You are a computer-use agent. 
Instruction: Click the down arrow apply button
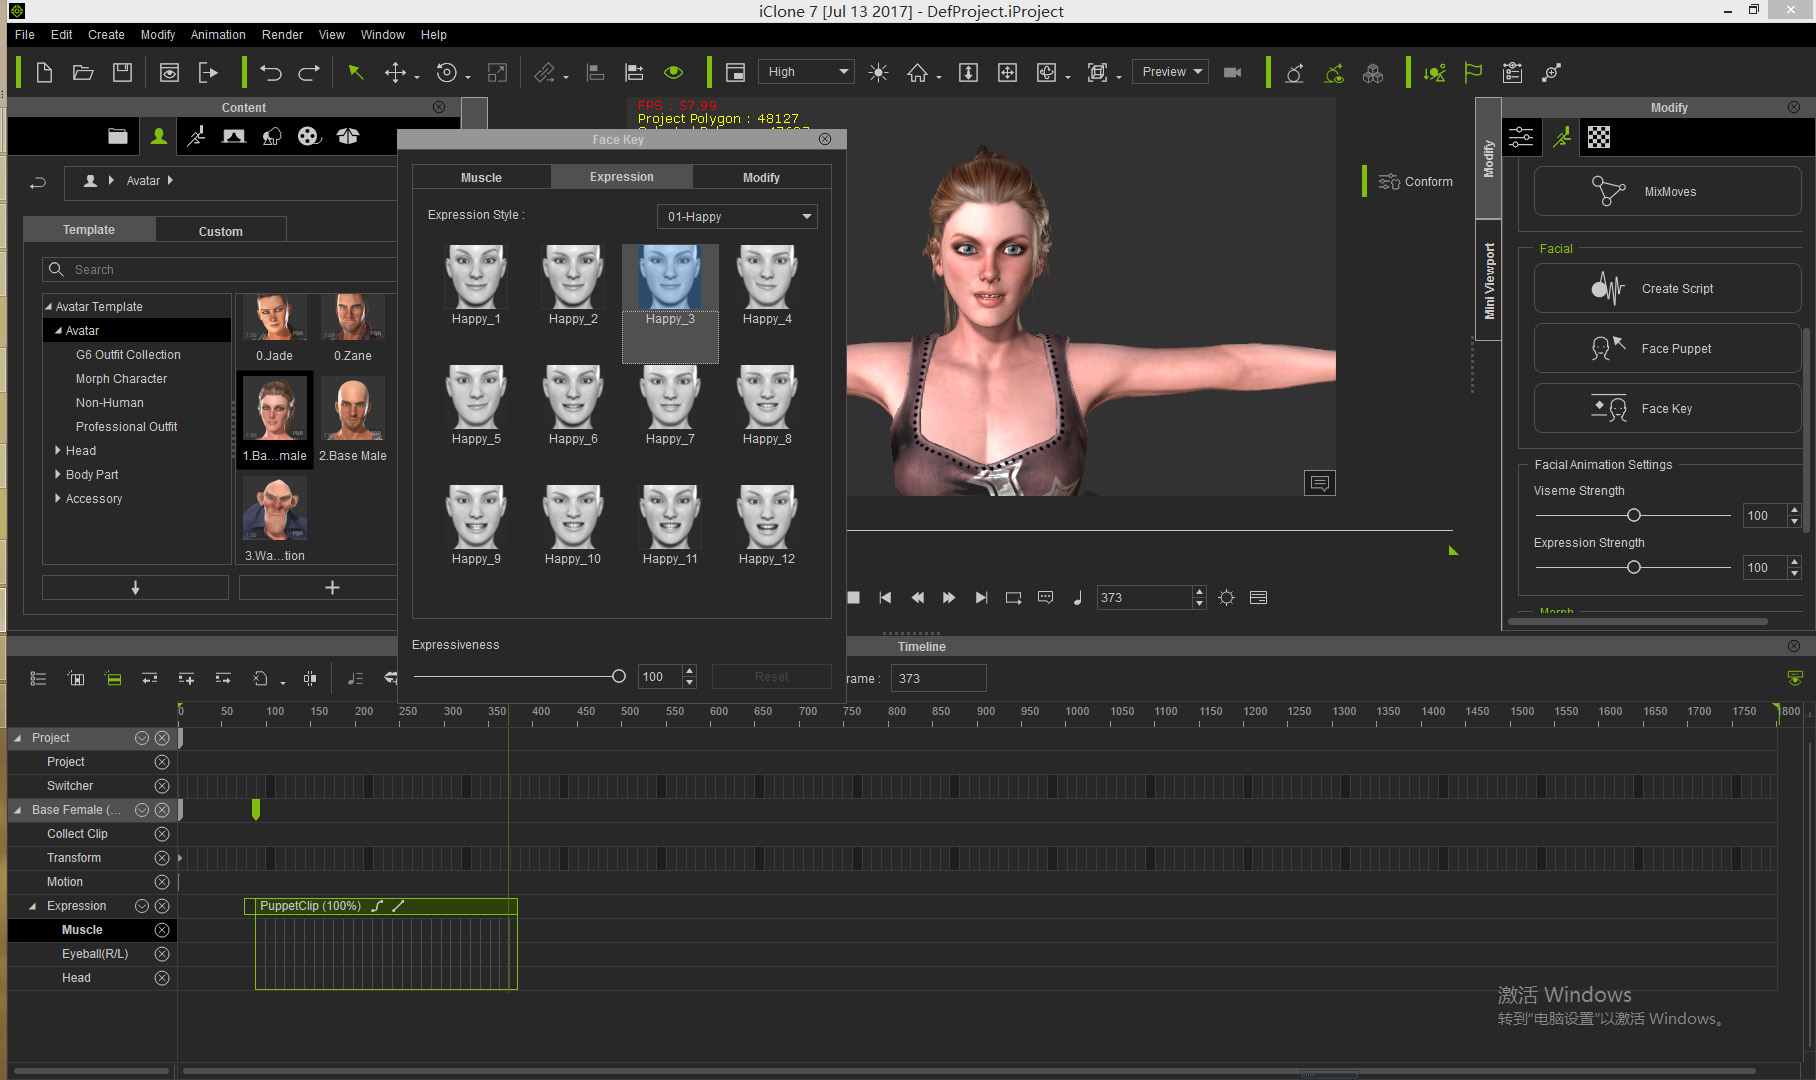tap(135, 587)
